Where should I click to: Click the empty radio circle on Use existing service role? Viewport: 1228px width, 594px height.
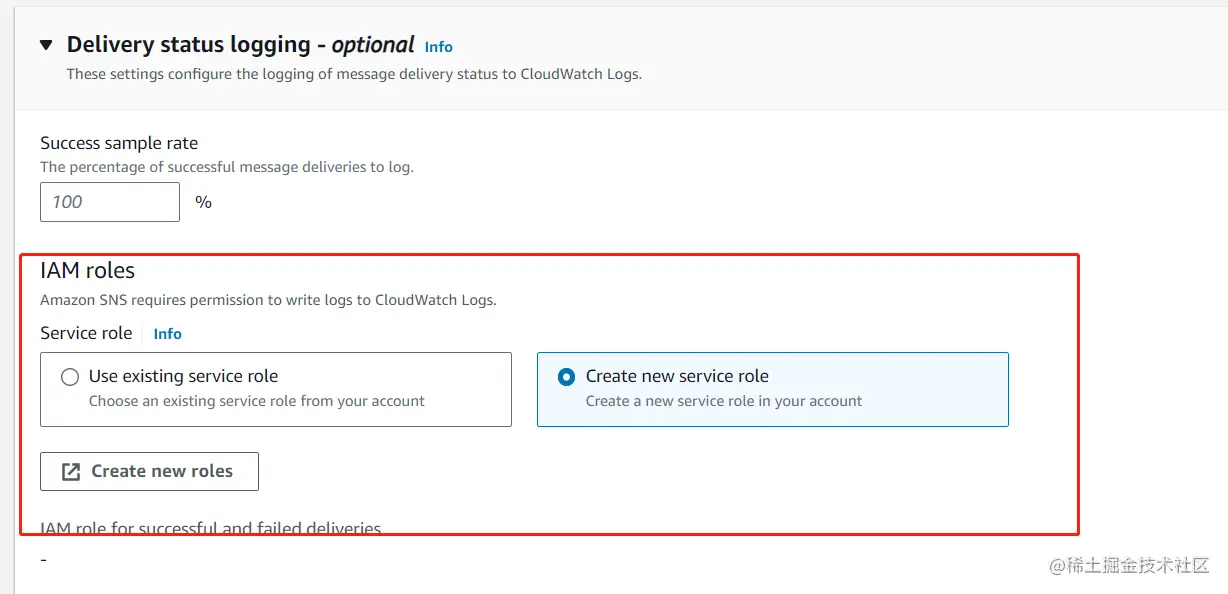[x=69, y=377]
